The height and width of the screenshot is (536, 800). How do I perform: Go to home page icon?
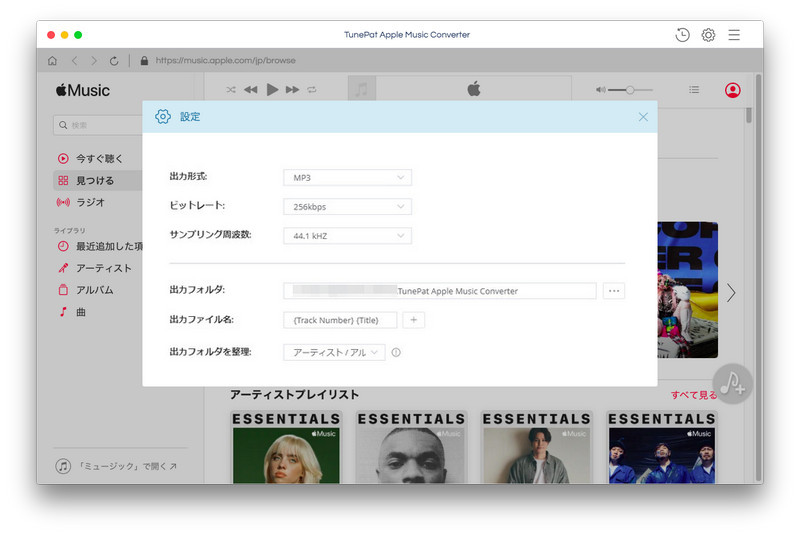[x=52, y=61]
